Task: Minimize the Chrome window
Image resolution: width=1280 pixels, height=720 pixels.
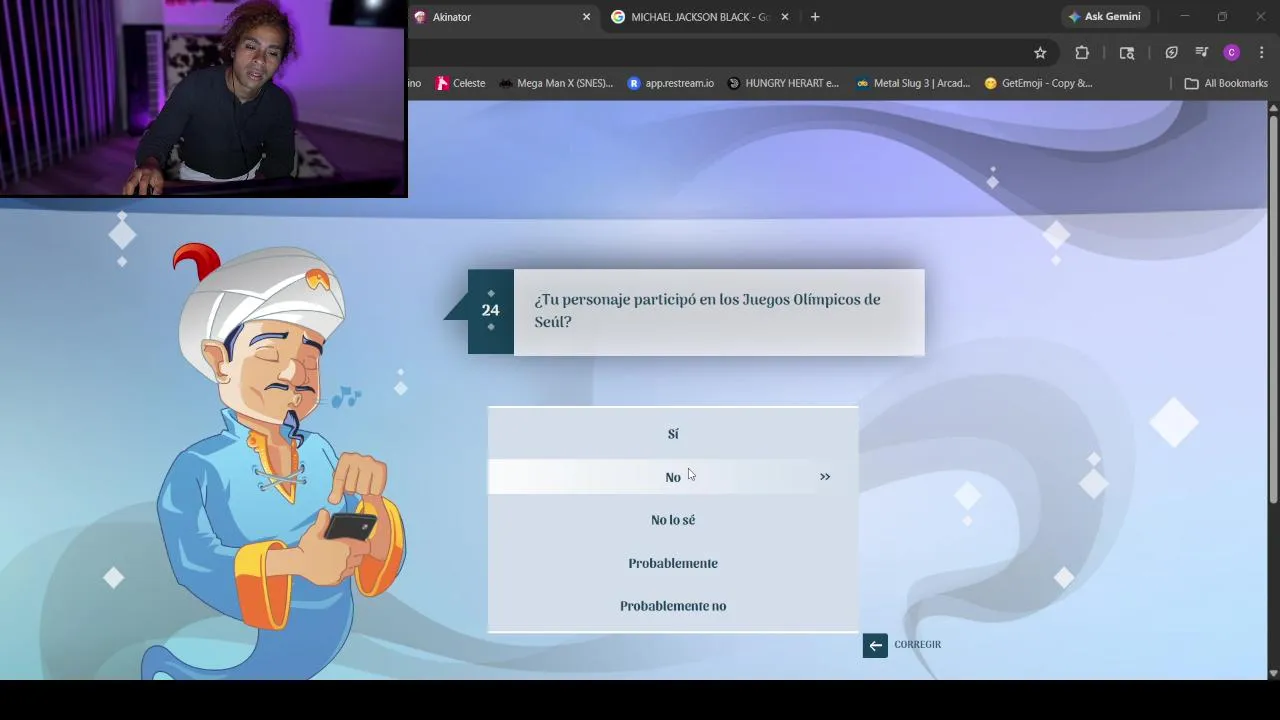Action: tap(1184, 17)
